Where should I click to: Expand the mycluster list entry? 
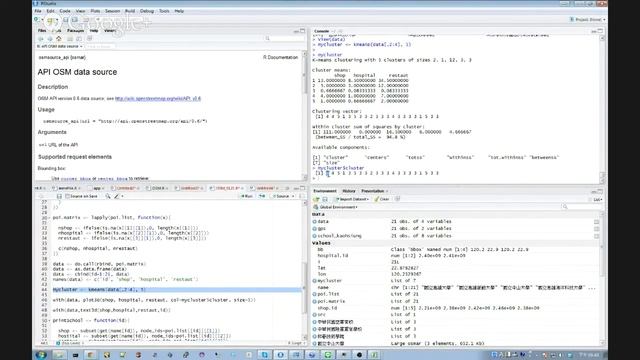coord(315,281)
